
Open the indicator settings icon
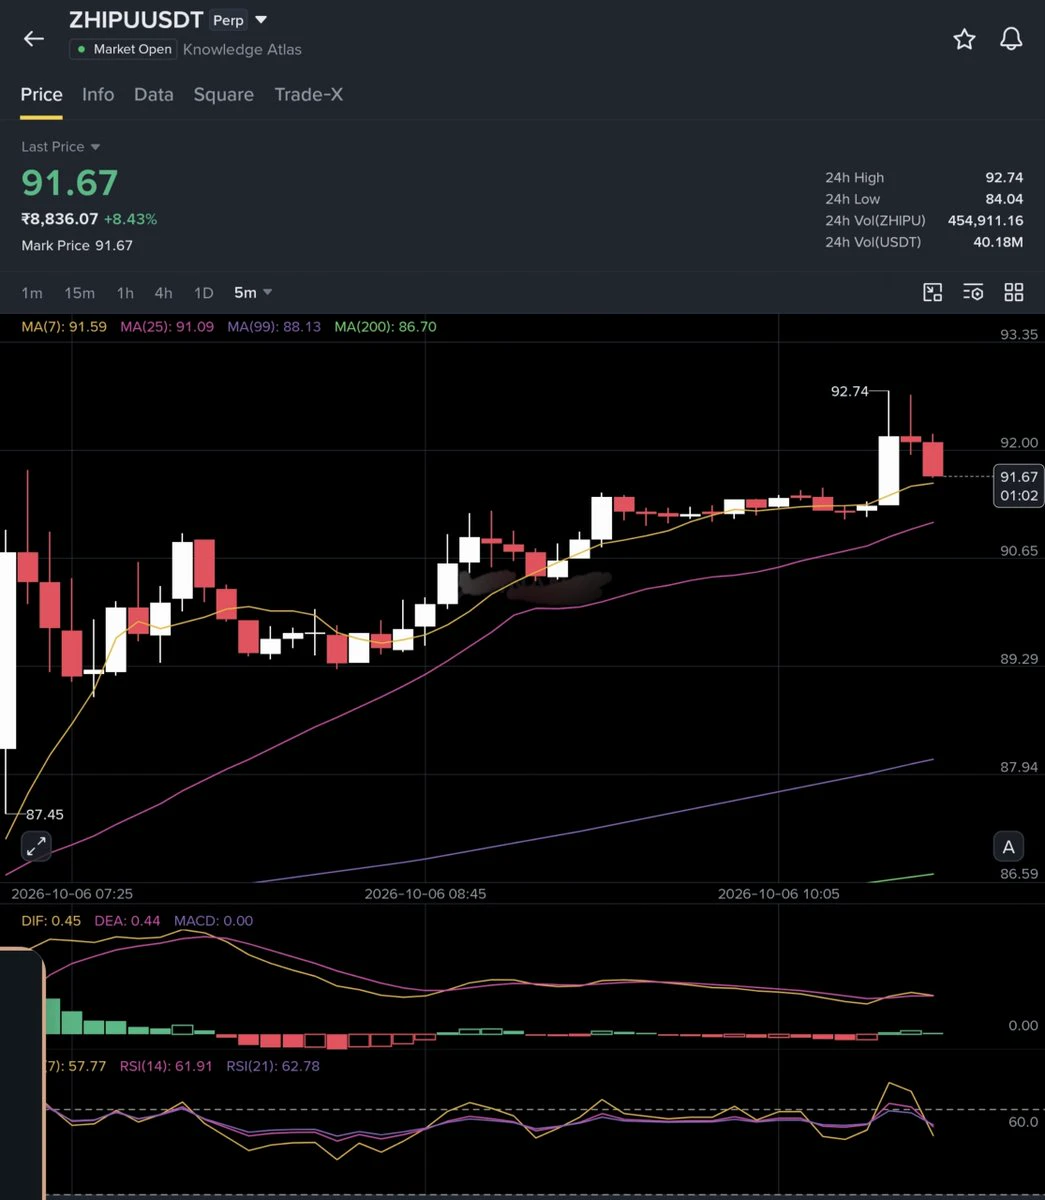[973, 292]
